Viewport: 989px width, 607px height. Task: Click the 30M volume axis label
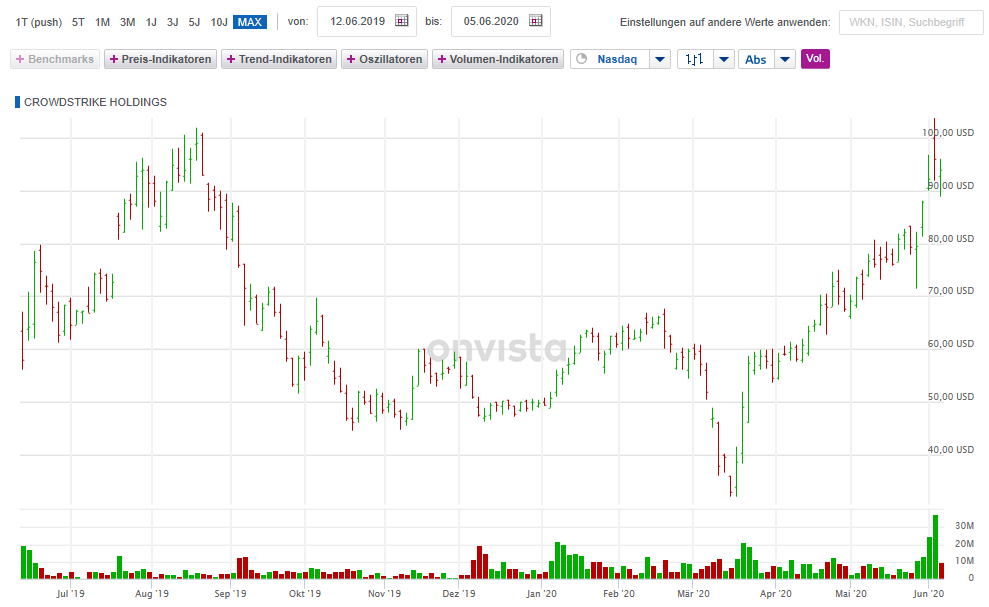pyautogui.click(x=964, y=526)
